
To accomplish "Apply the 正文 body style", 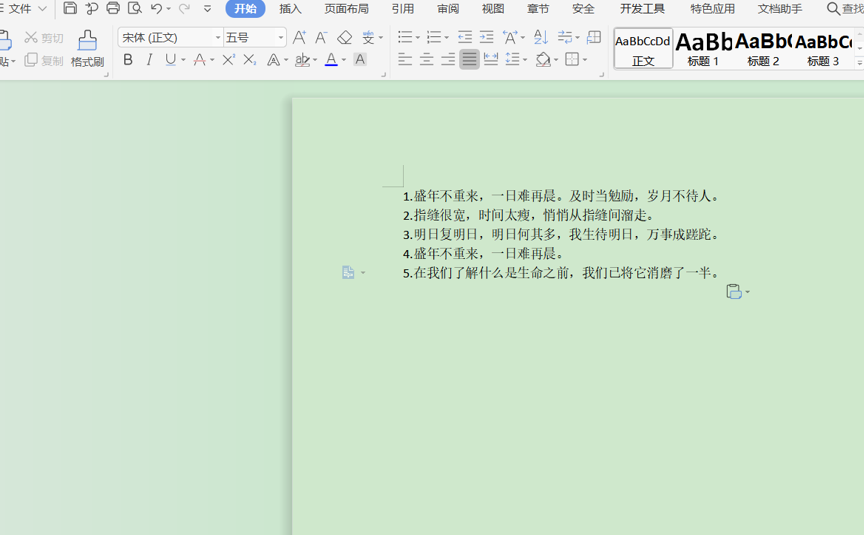I will [x=643, y=48].
